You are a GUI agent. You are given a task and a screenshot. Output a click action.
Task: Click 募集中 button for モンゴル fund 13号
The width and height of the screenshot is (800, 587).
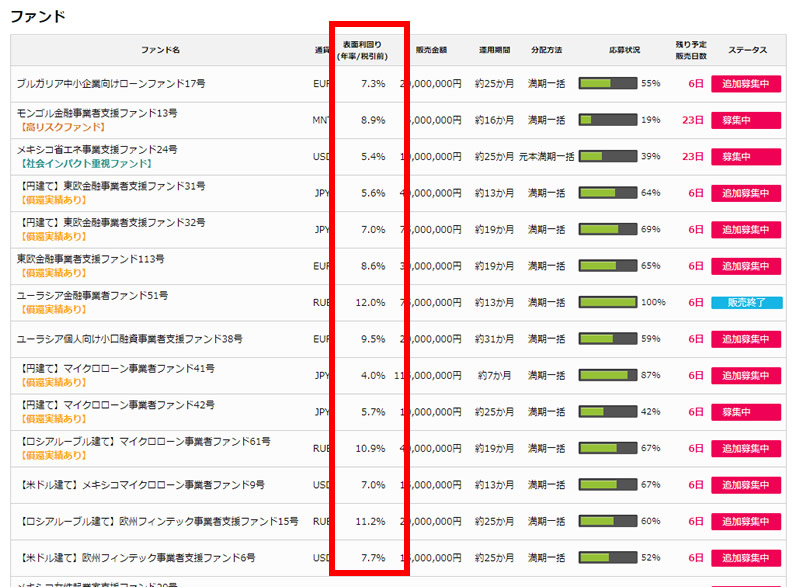coord(745,120)
